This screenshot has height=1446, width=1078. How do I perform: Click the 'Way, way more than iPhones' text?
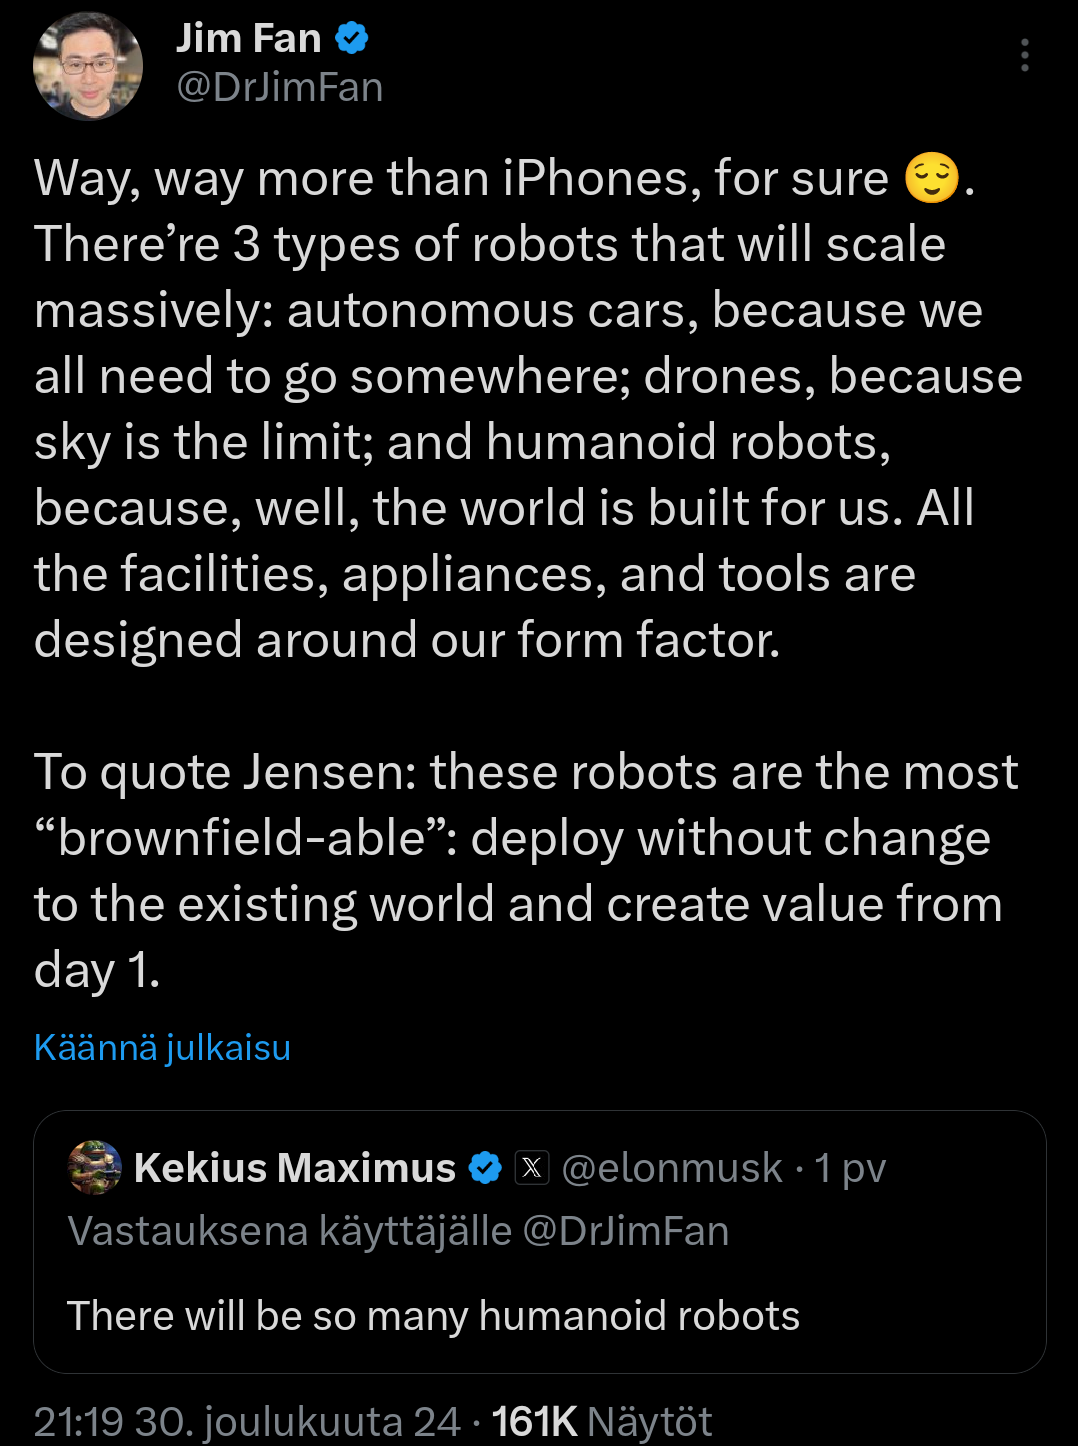[x=461, y=179]
